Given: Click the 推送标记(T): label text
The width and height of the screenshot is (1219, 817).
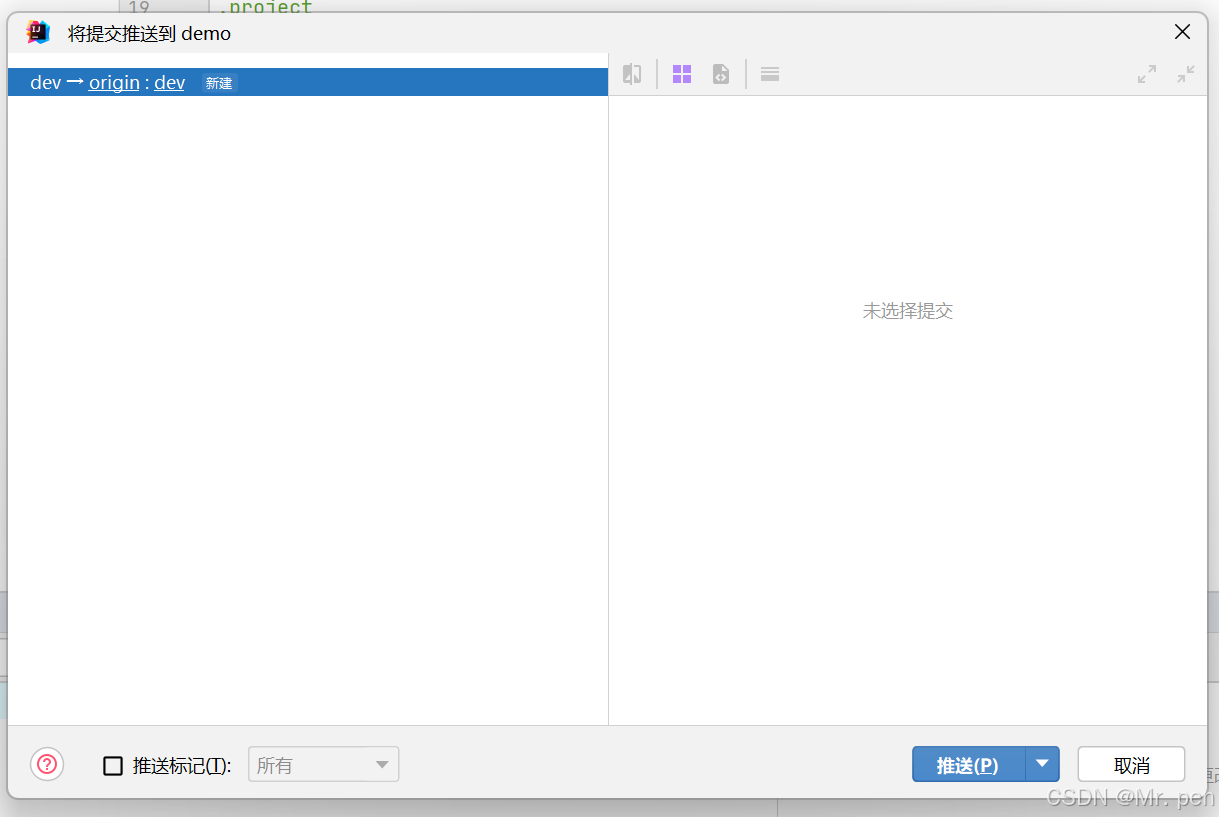Looking at the screenshot, I should click(182, 766).
